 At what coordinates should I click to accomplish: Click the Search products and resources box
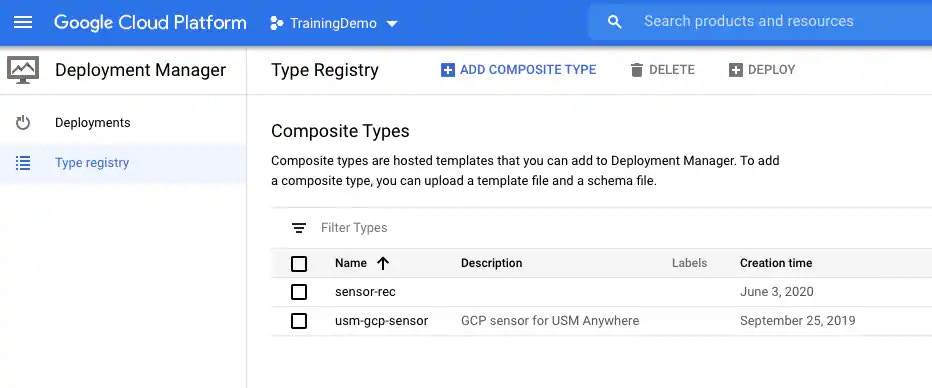(x=760, y=22)
